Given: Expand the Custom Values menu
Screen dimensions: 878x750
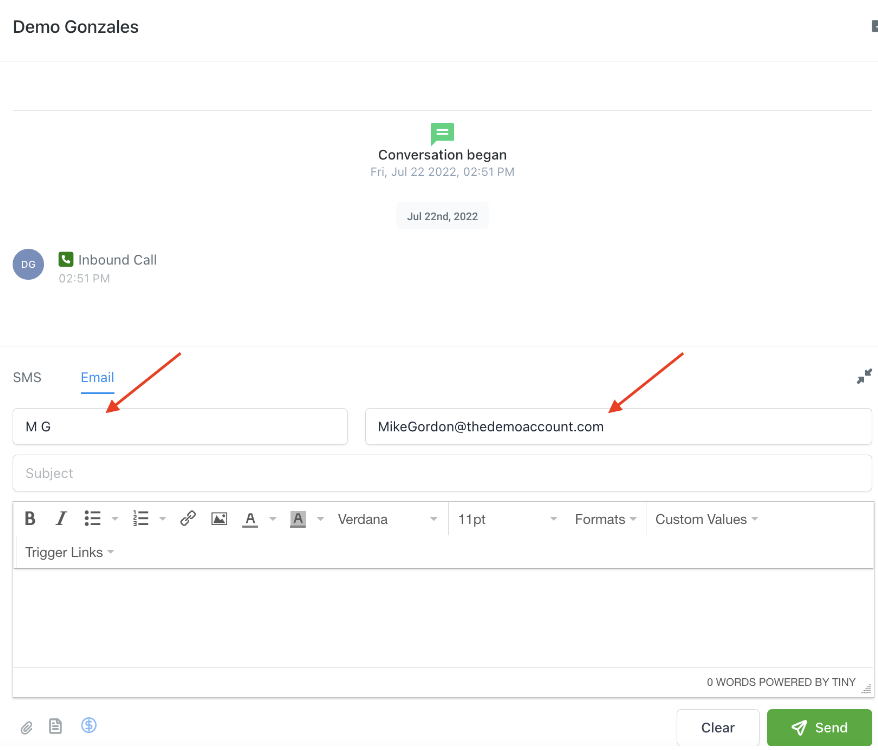Looking at the screenshot, I should pos(706,519).
